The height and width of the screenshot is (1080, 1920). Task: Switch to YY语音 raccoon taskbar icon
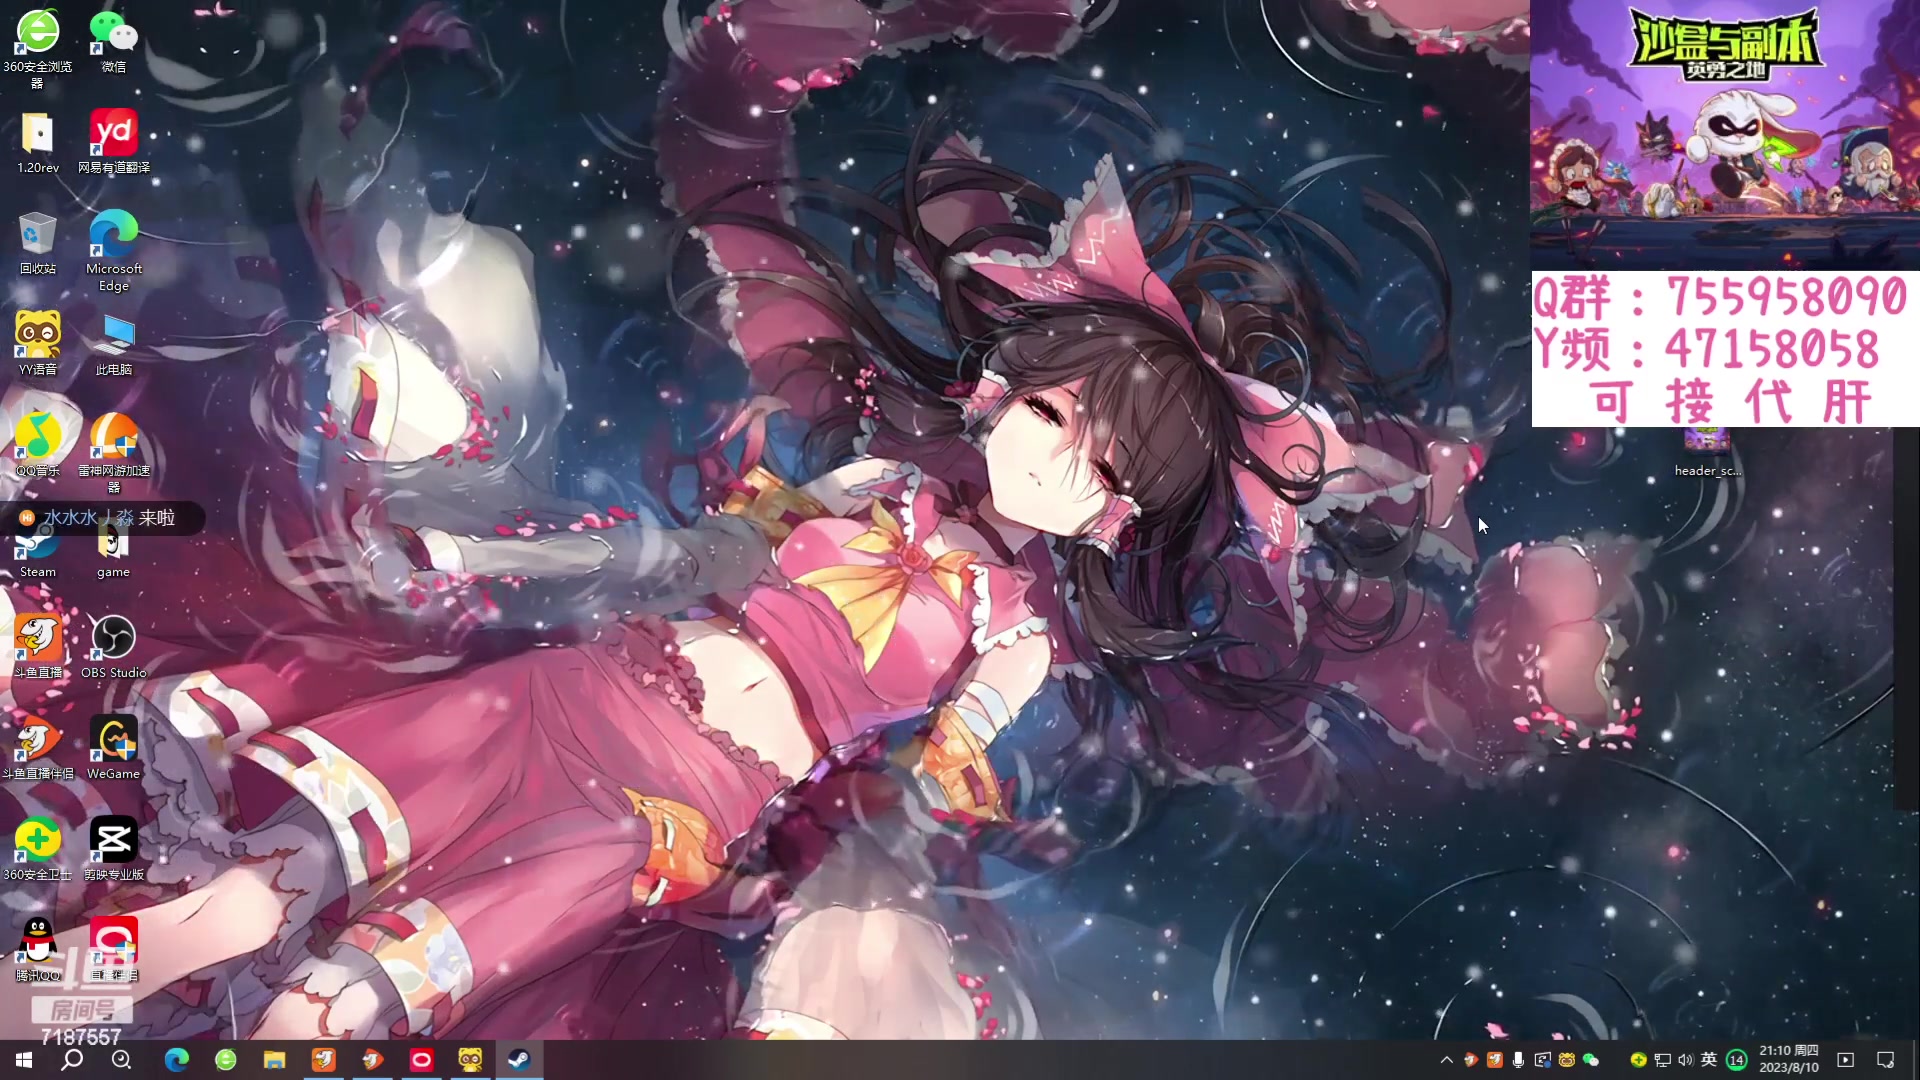coord(470,1060)
